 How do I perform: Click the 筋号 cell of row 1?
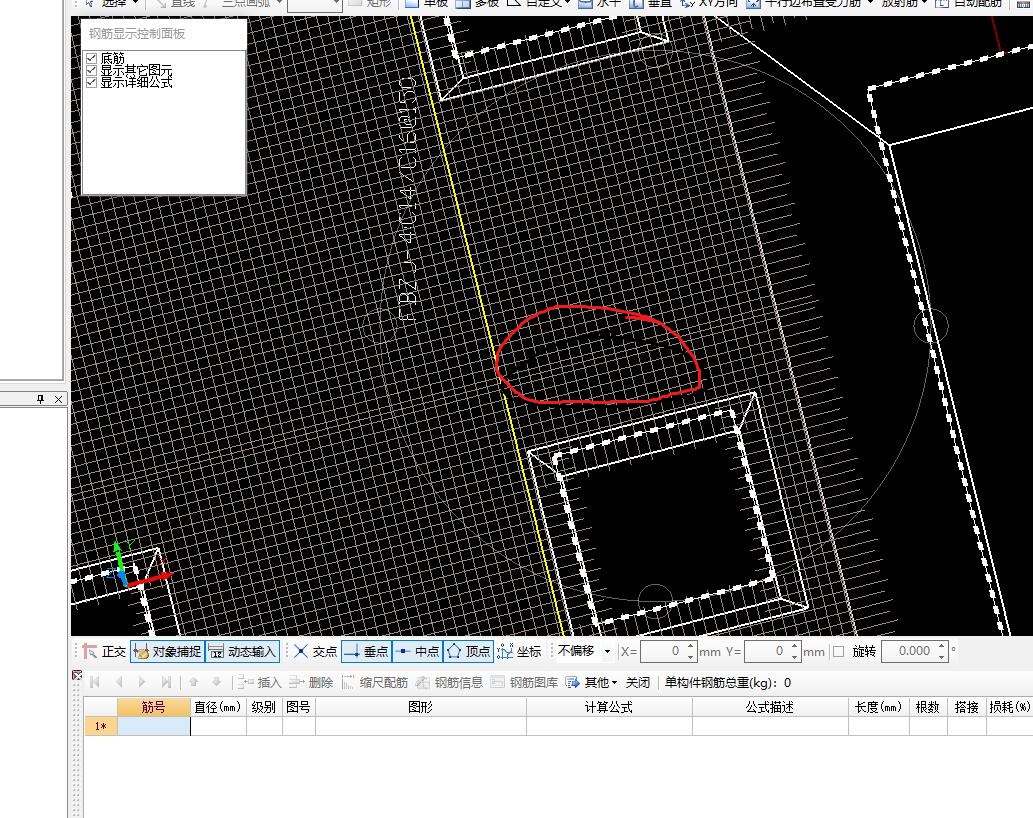click(x=154, y=726)
